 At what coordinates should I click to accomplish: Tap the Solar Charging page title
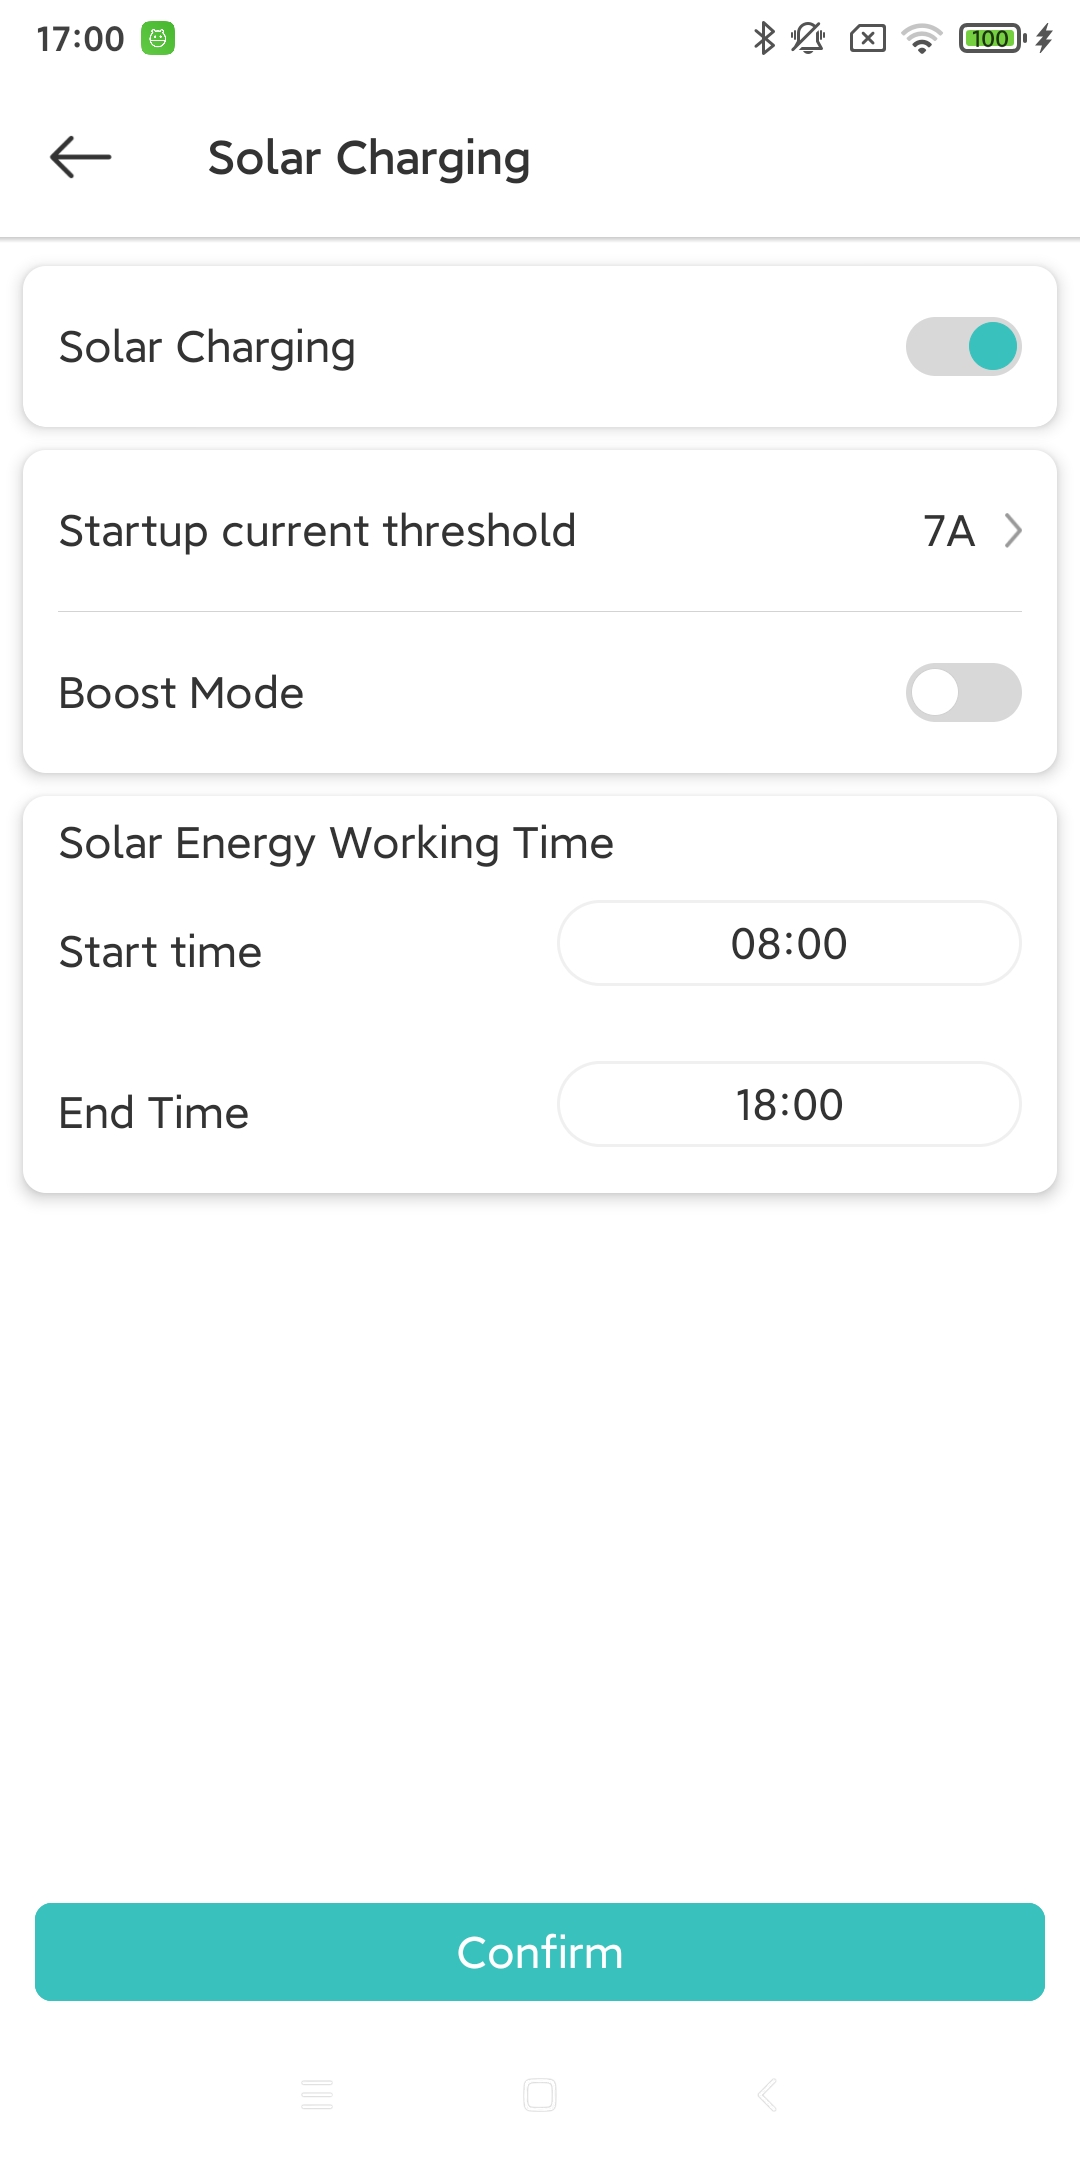tap(368, 158)
